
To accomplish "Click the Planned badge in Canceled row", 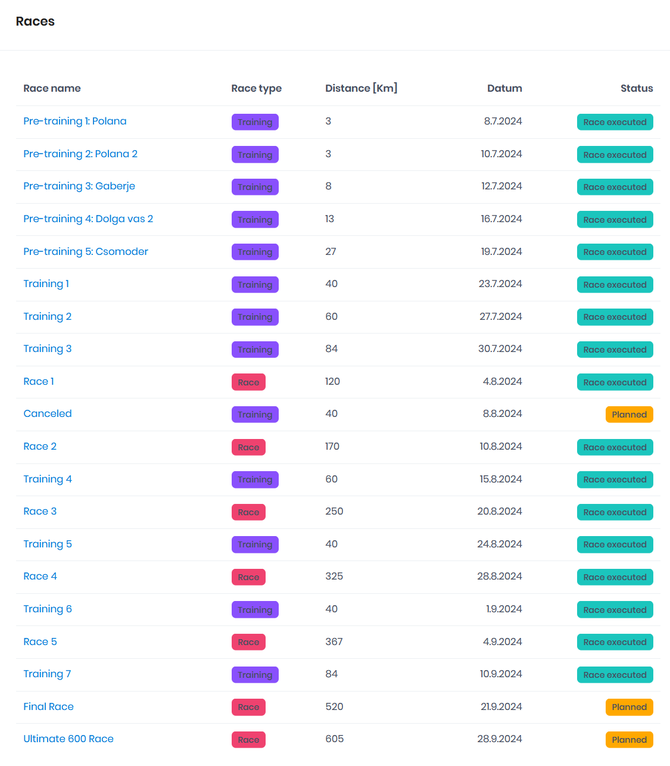I will click(x=629, y=415).
